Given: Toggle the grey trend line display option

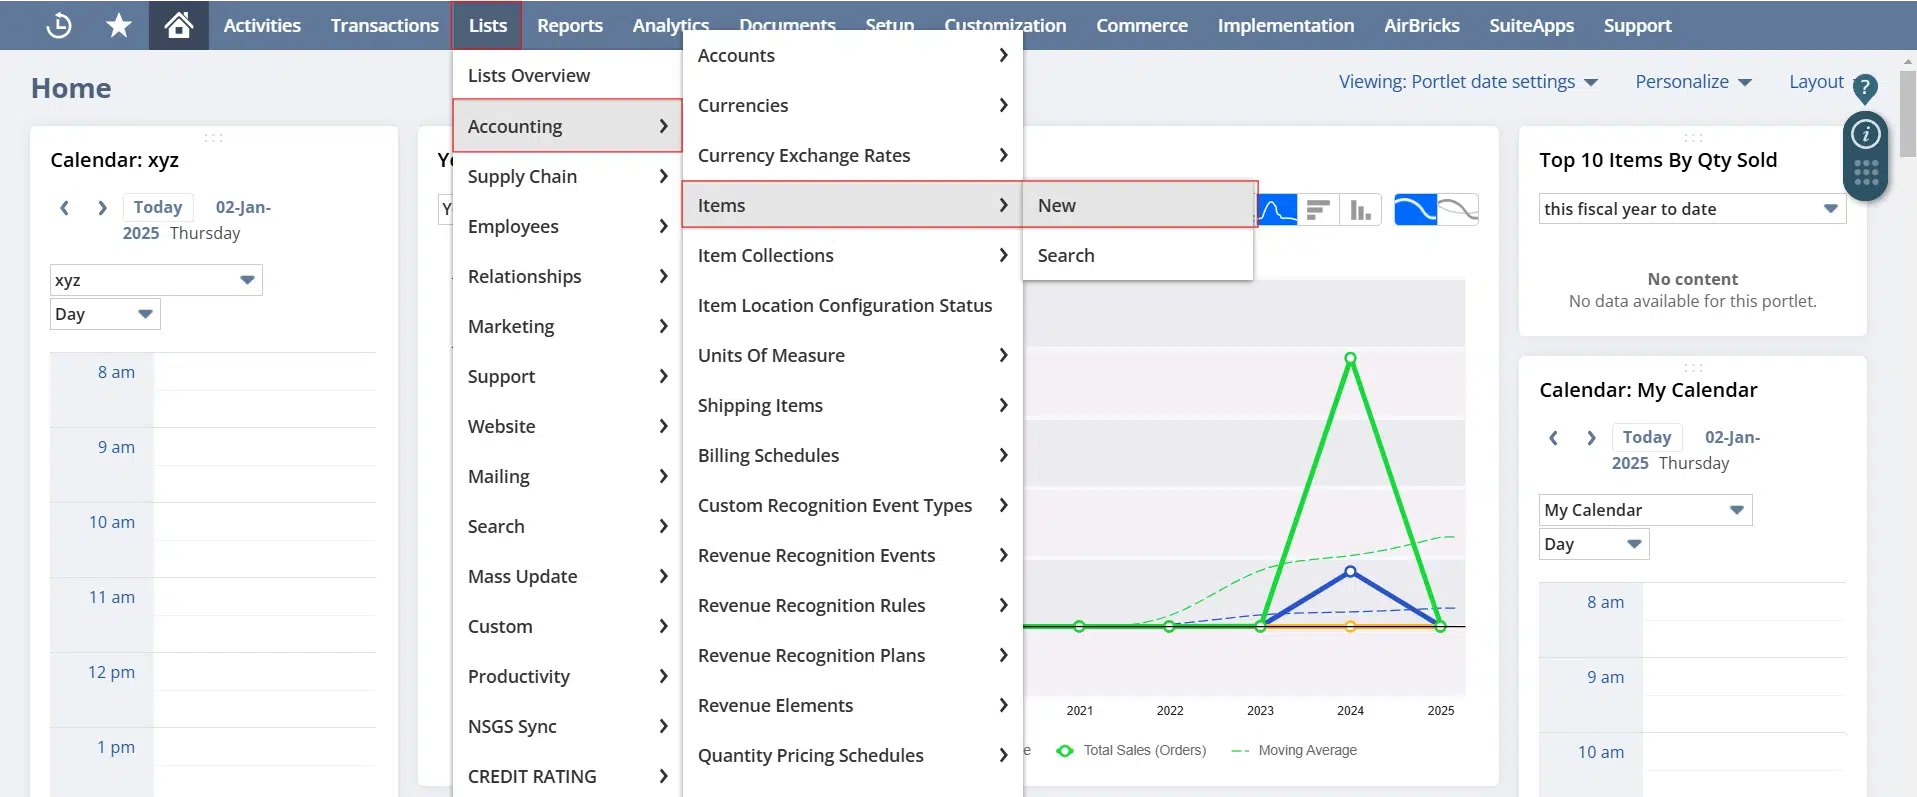Looking at the screenshot, I should [1458, 210].
